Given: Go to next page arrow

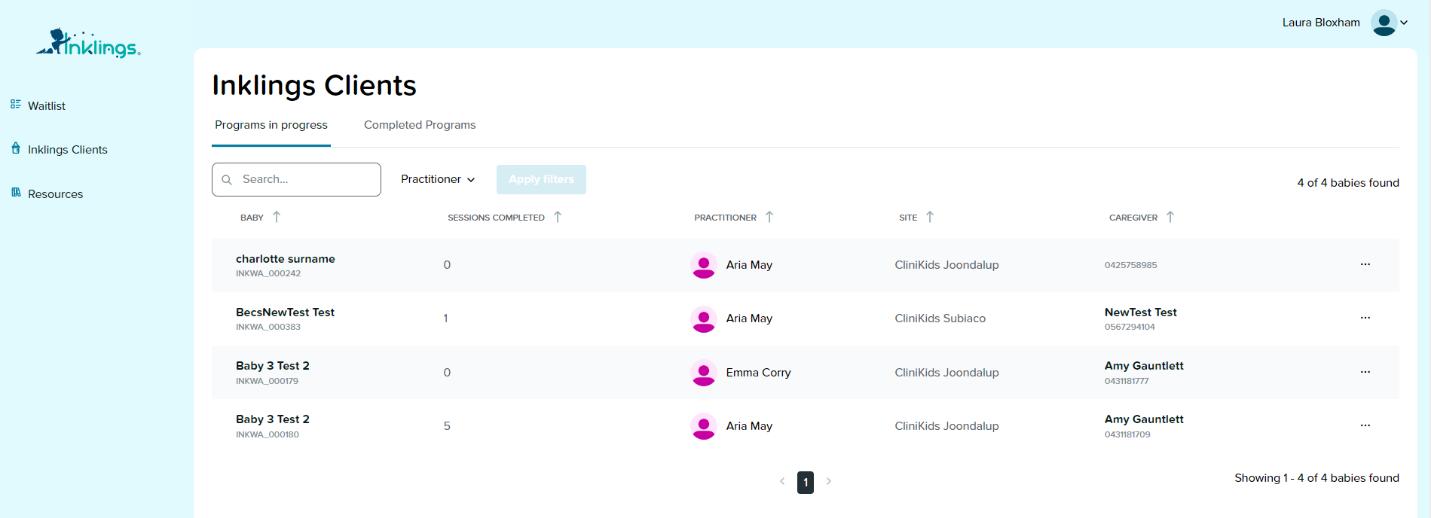Looking at the screenshot, I should point(829,482).
